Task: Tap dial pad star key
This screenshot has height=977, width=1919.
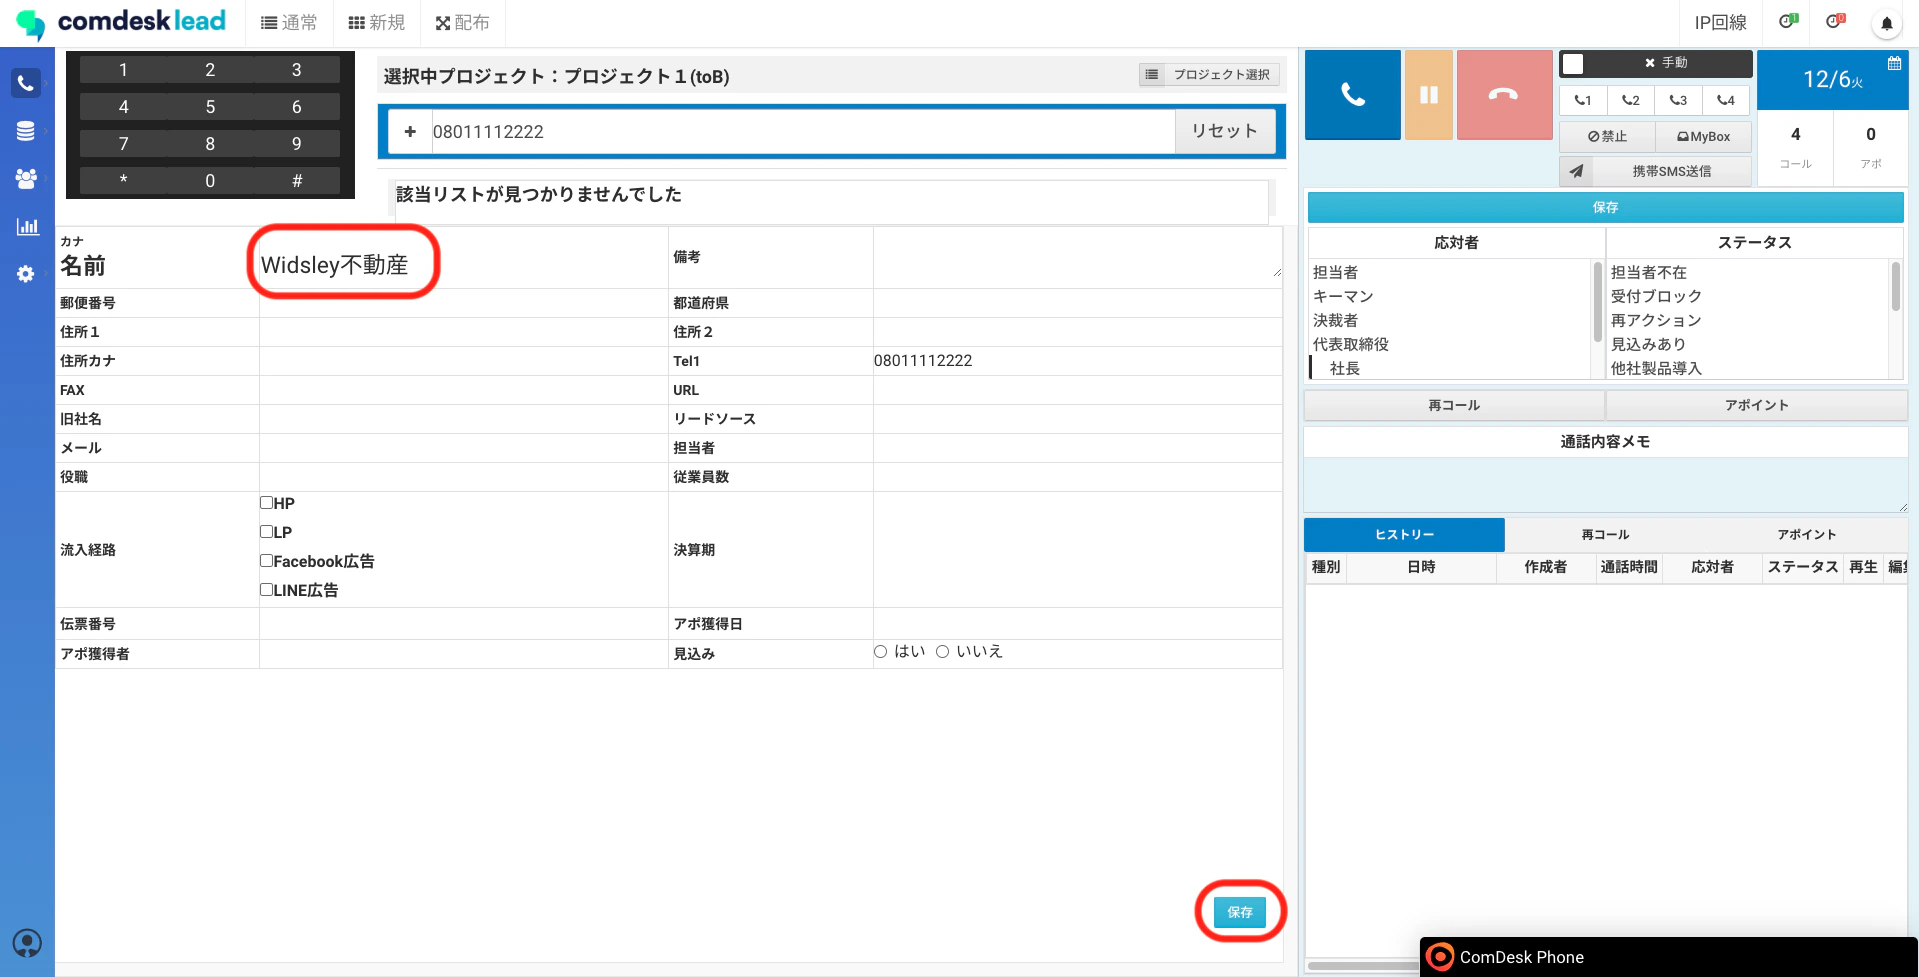Action: (x=123, y=181)
